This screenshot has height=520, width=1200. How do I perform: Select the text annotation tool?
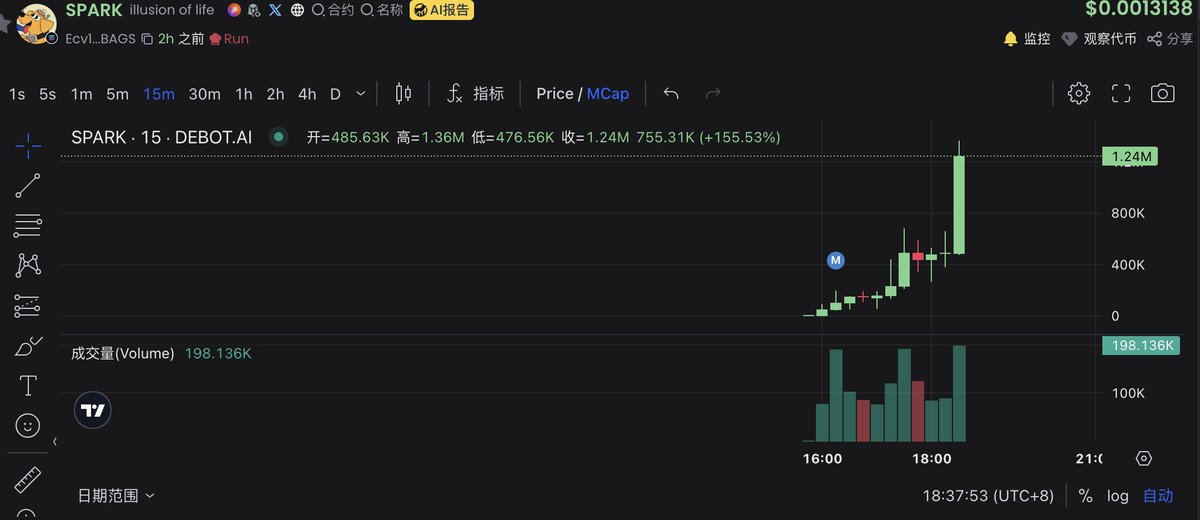click(28, 386)
